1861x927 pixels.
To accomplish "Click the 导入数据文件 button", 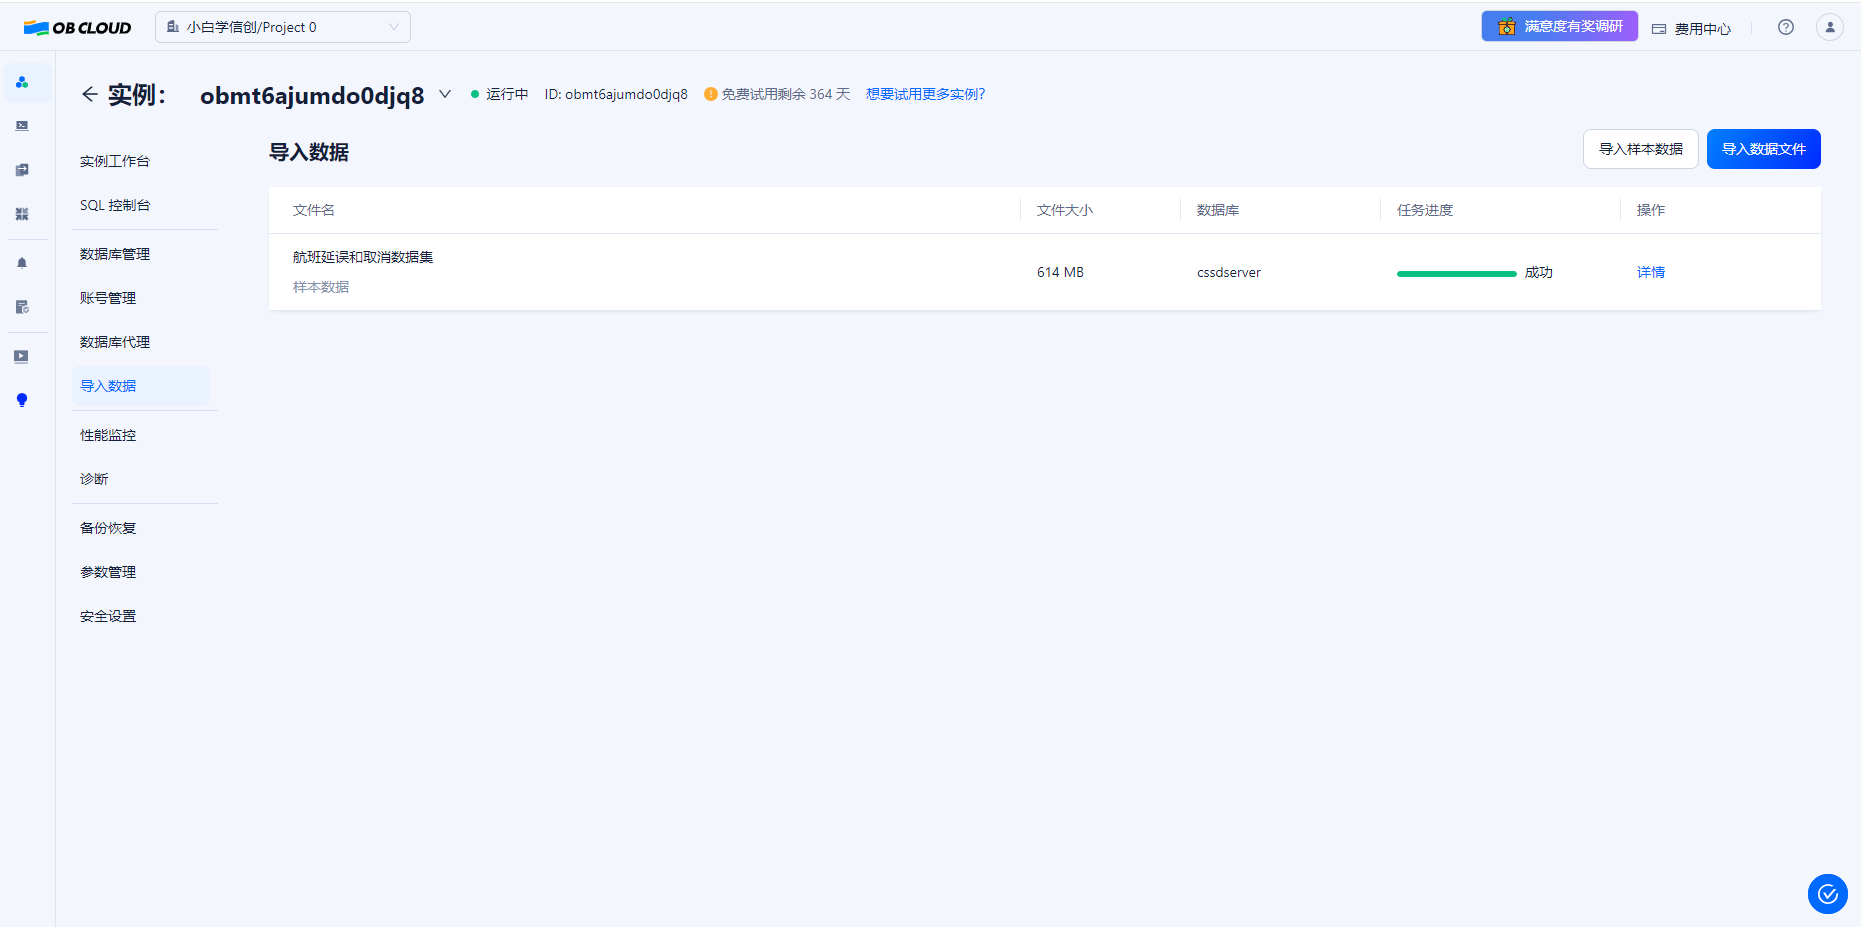I will pyautogui.click(x=1764, y=149).
